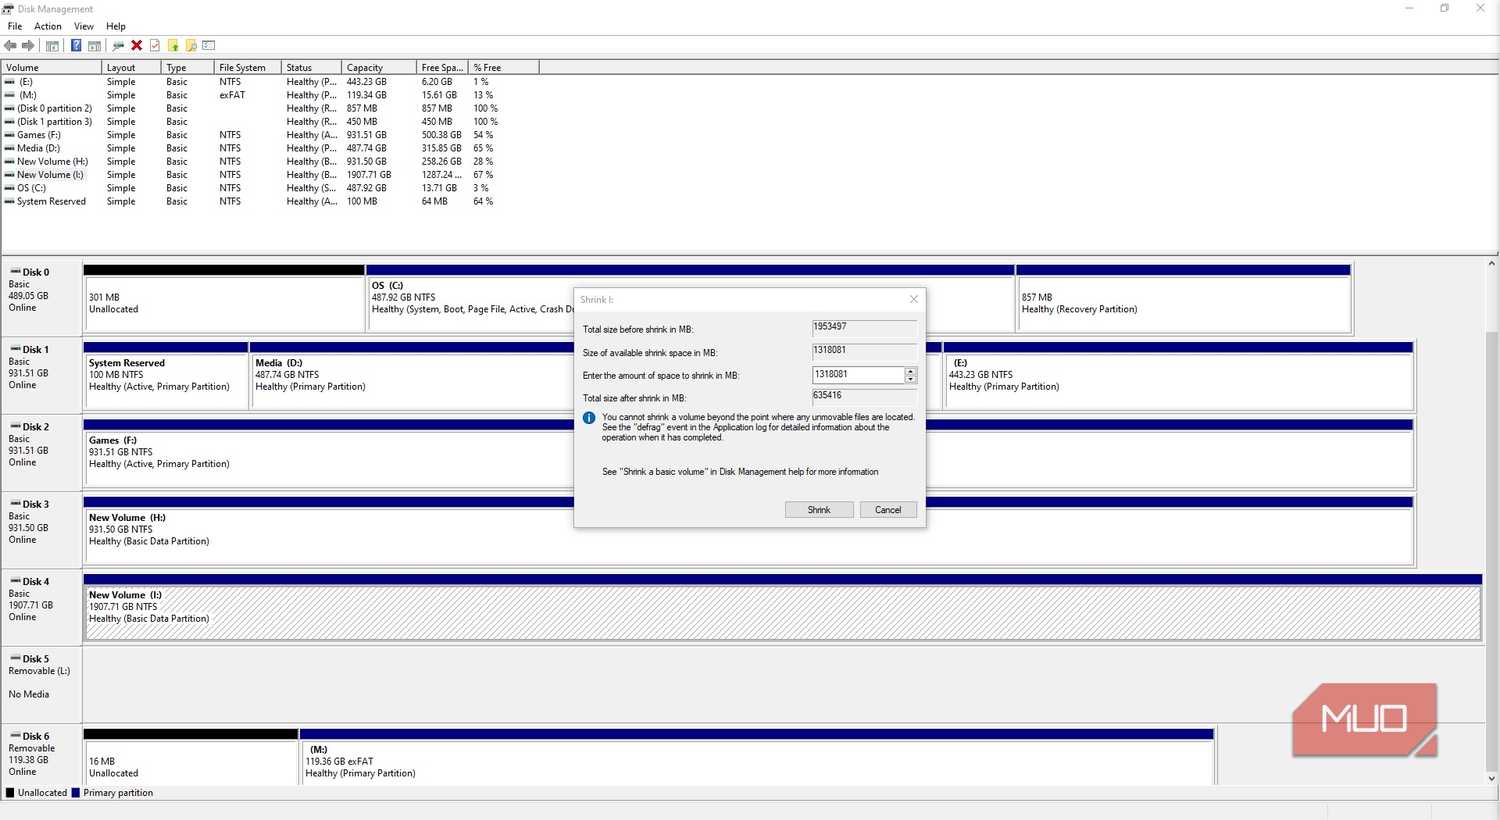Open the Action menu
The height and width of the screenshot is (820, 1500).
coord(48,26)
